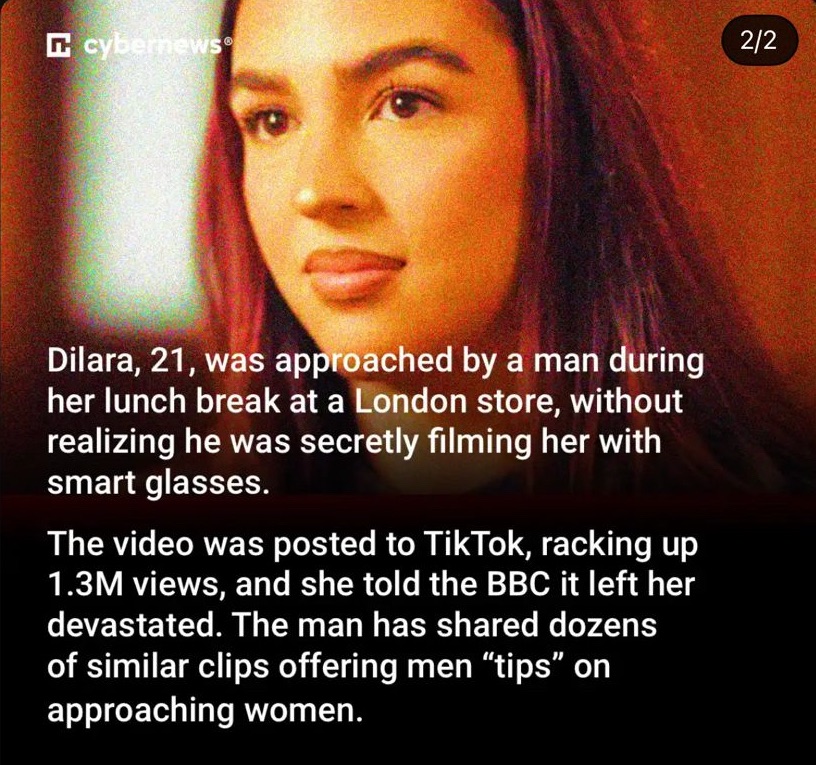Click the cybernews square logo icon
Viewport: 816px width, 765px height.
(57, 45)
